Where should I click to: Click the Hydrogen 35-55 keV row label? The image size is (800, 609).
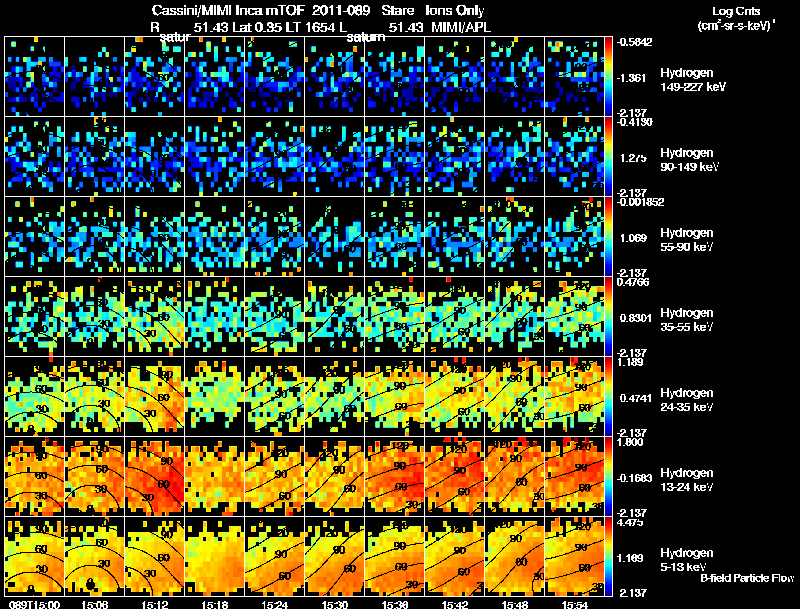(x=687, y=320)
